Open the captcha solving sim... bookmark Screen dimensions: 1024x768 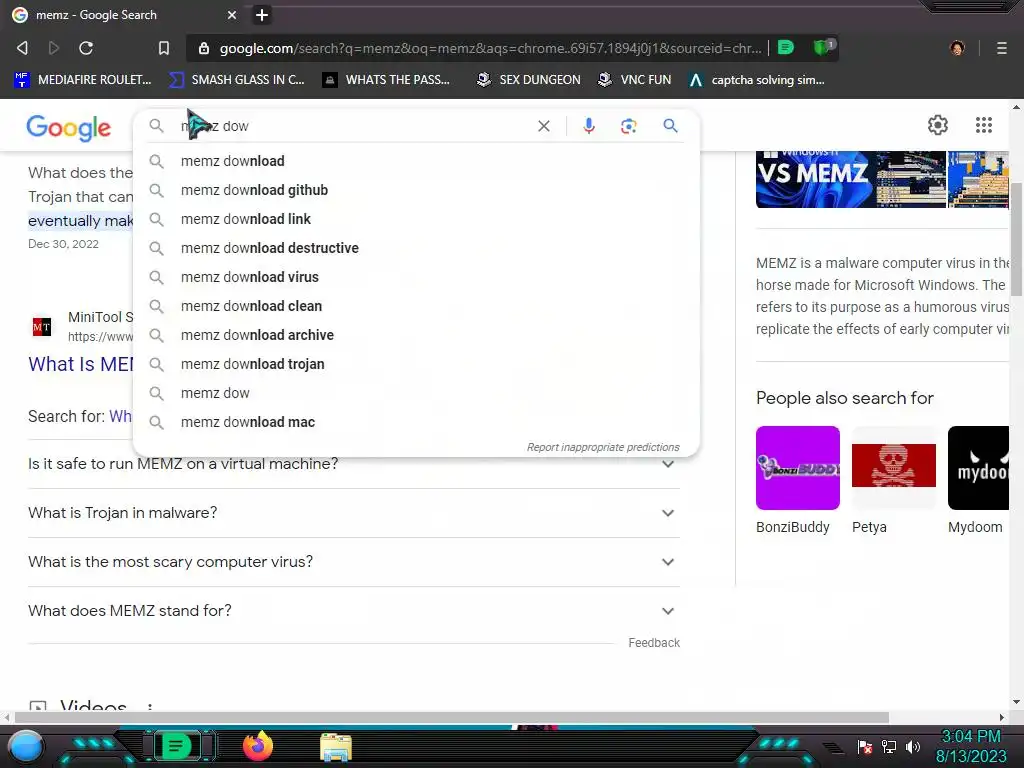(x=757, y=80)
